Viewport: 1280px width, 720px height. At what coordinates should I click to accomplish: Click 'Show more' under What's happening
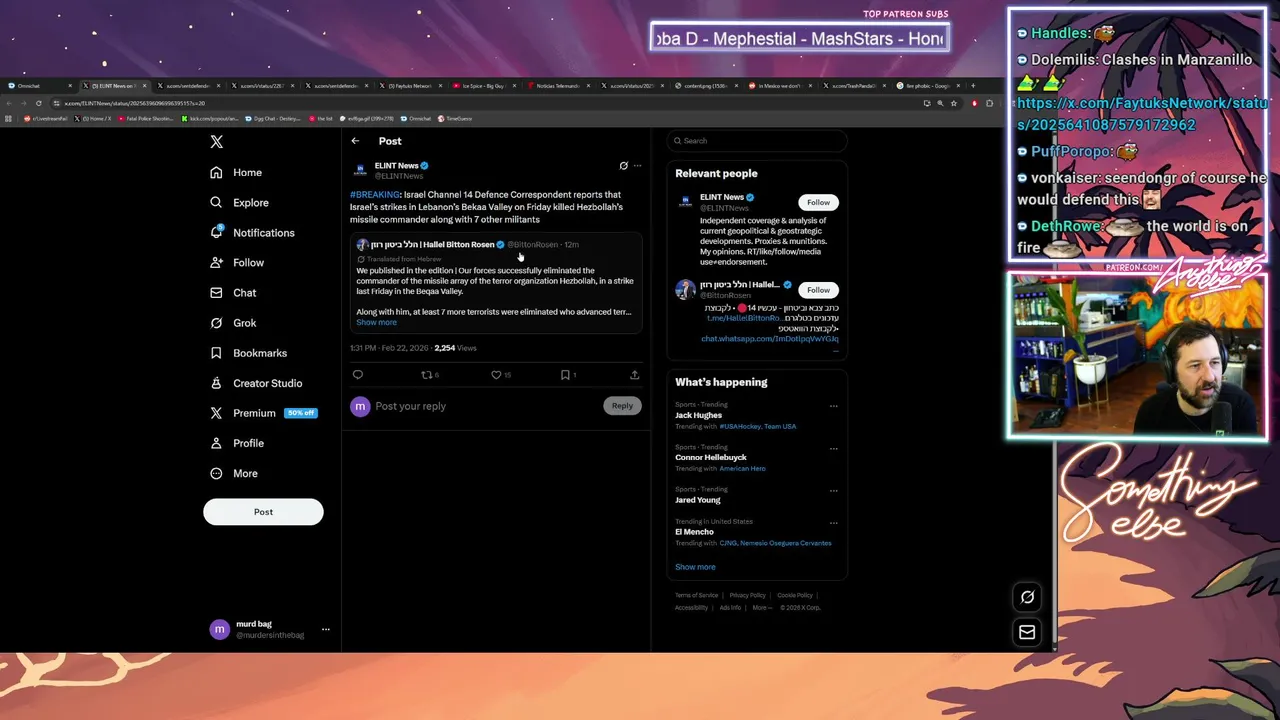695,567
